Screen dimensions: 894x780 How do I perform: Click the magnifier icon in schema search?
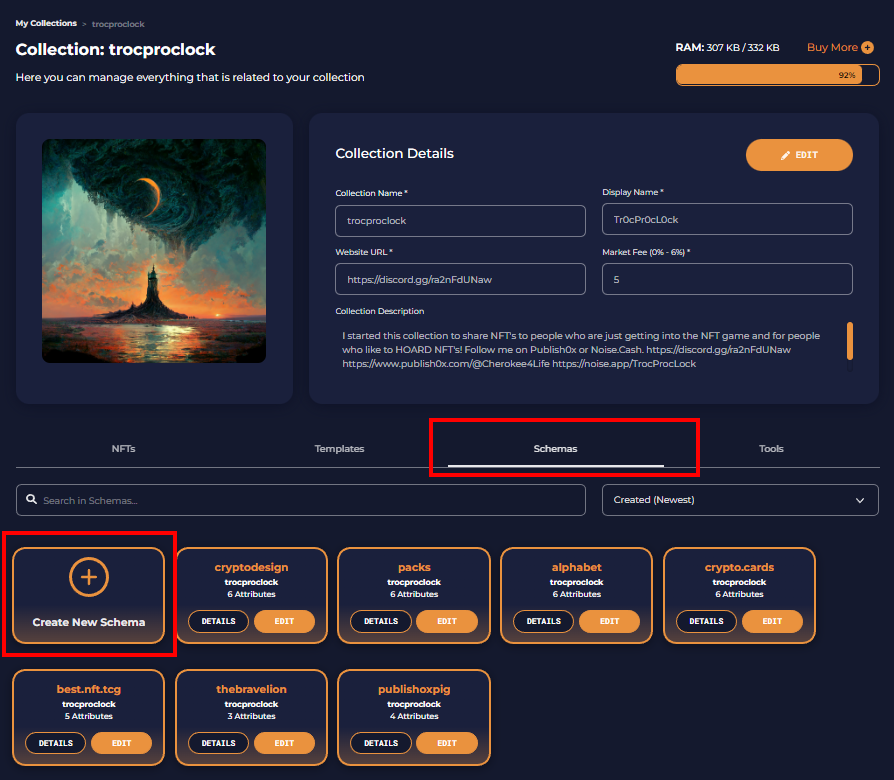click(31, 499)
